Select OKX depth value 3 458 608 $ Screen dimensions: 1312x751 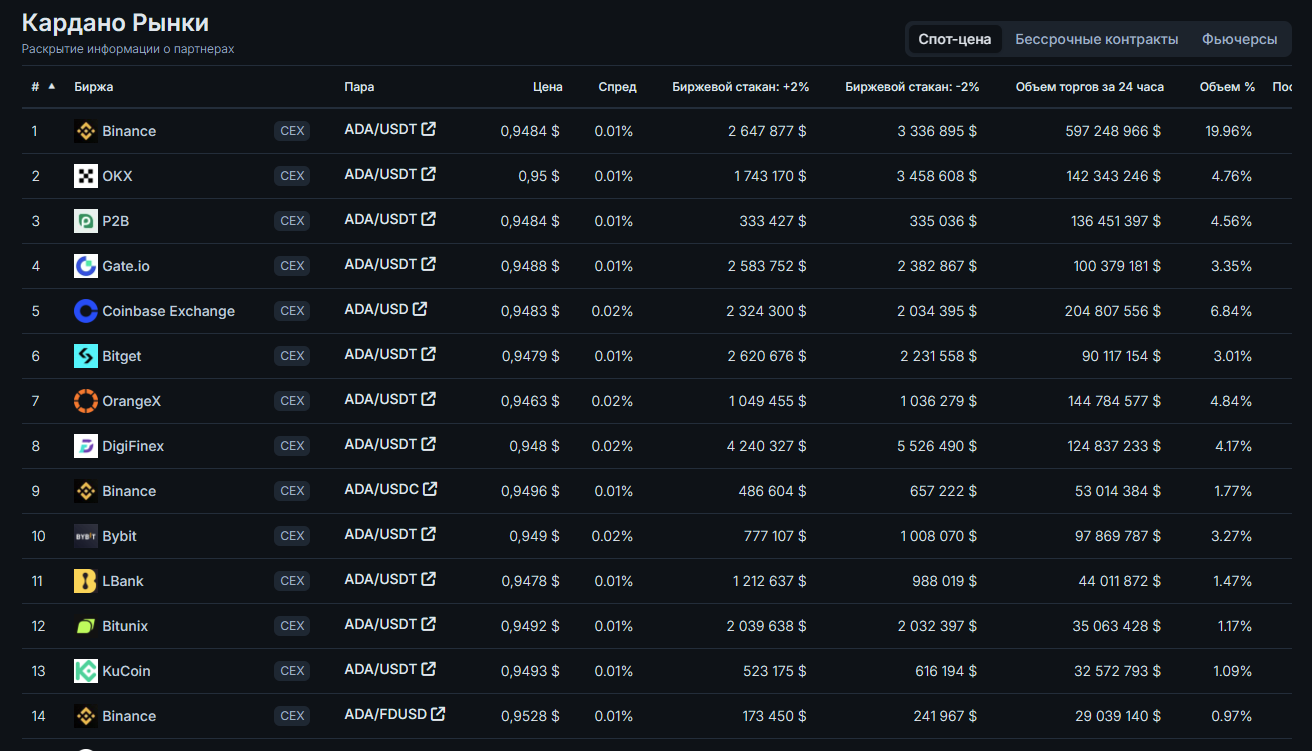click(938, 176)
